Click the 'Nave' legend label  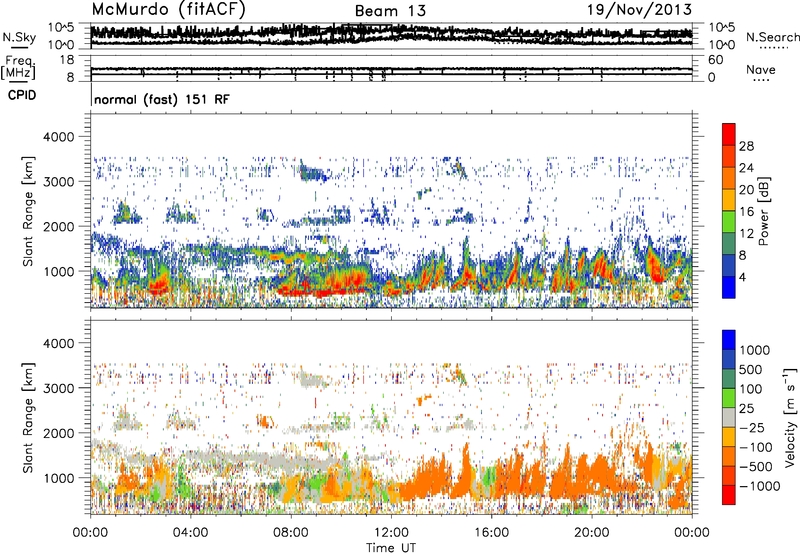coord(761,69)
